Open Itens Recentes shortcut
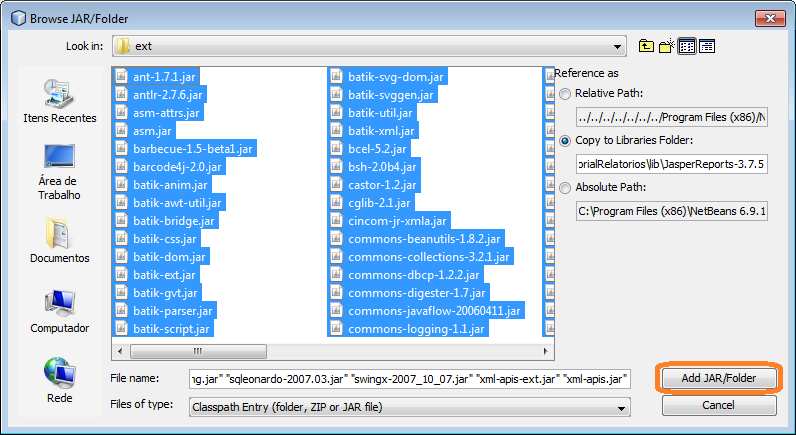Screen dimensions: 796x435 coord(59,101)
